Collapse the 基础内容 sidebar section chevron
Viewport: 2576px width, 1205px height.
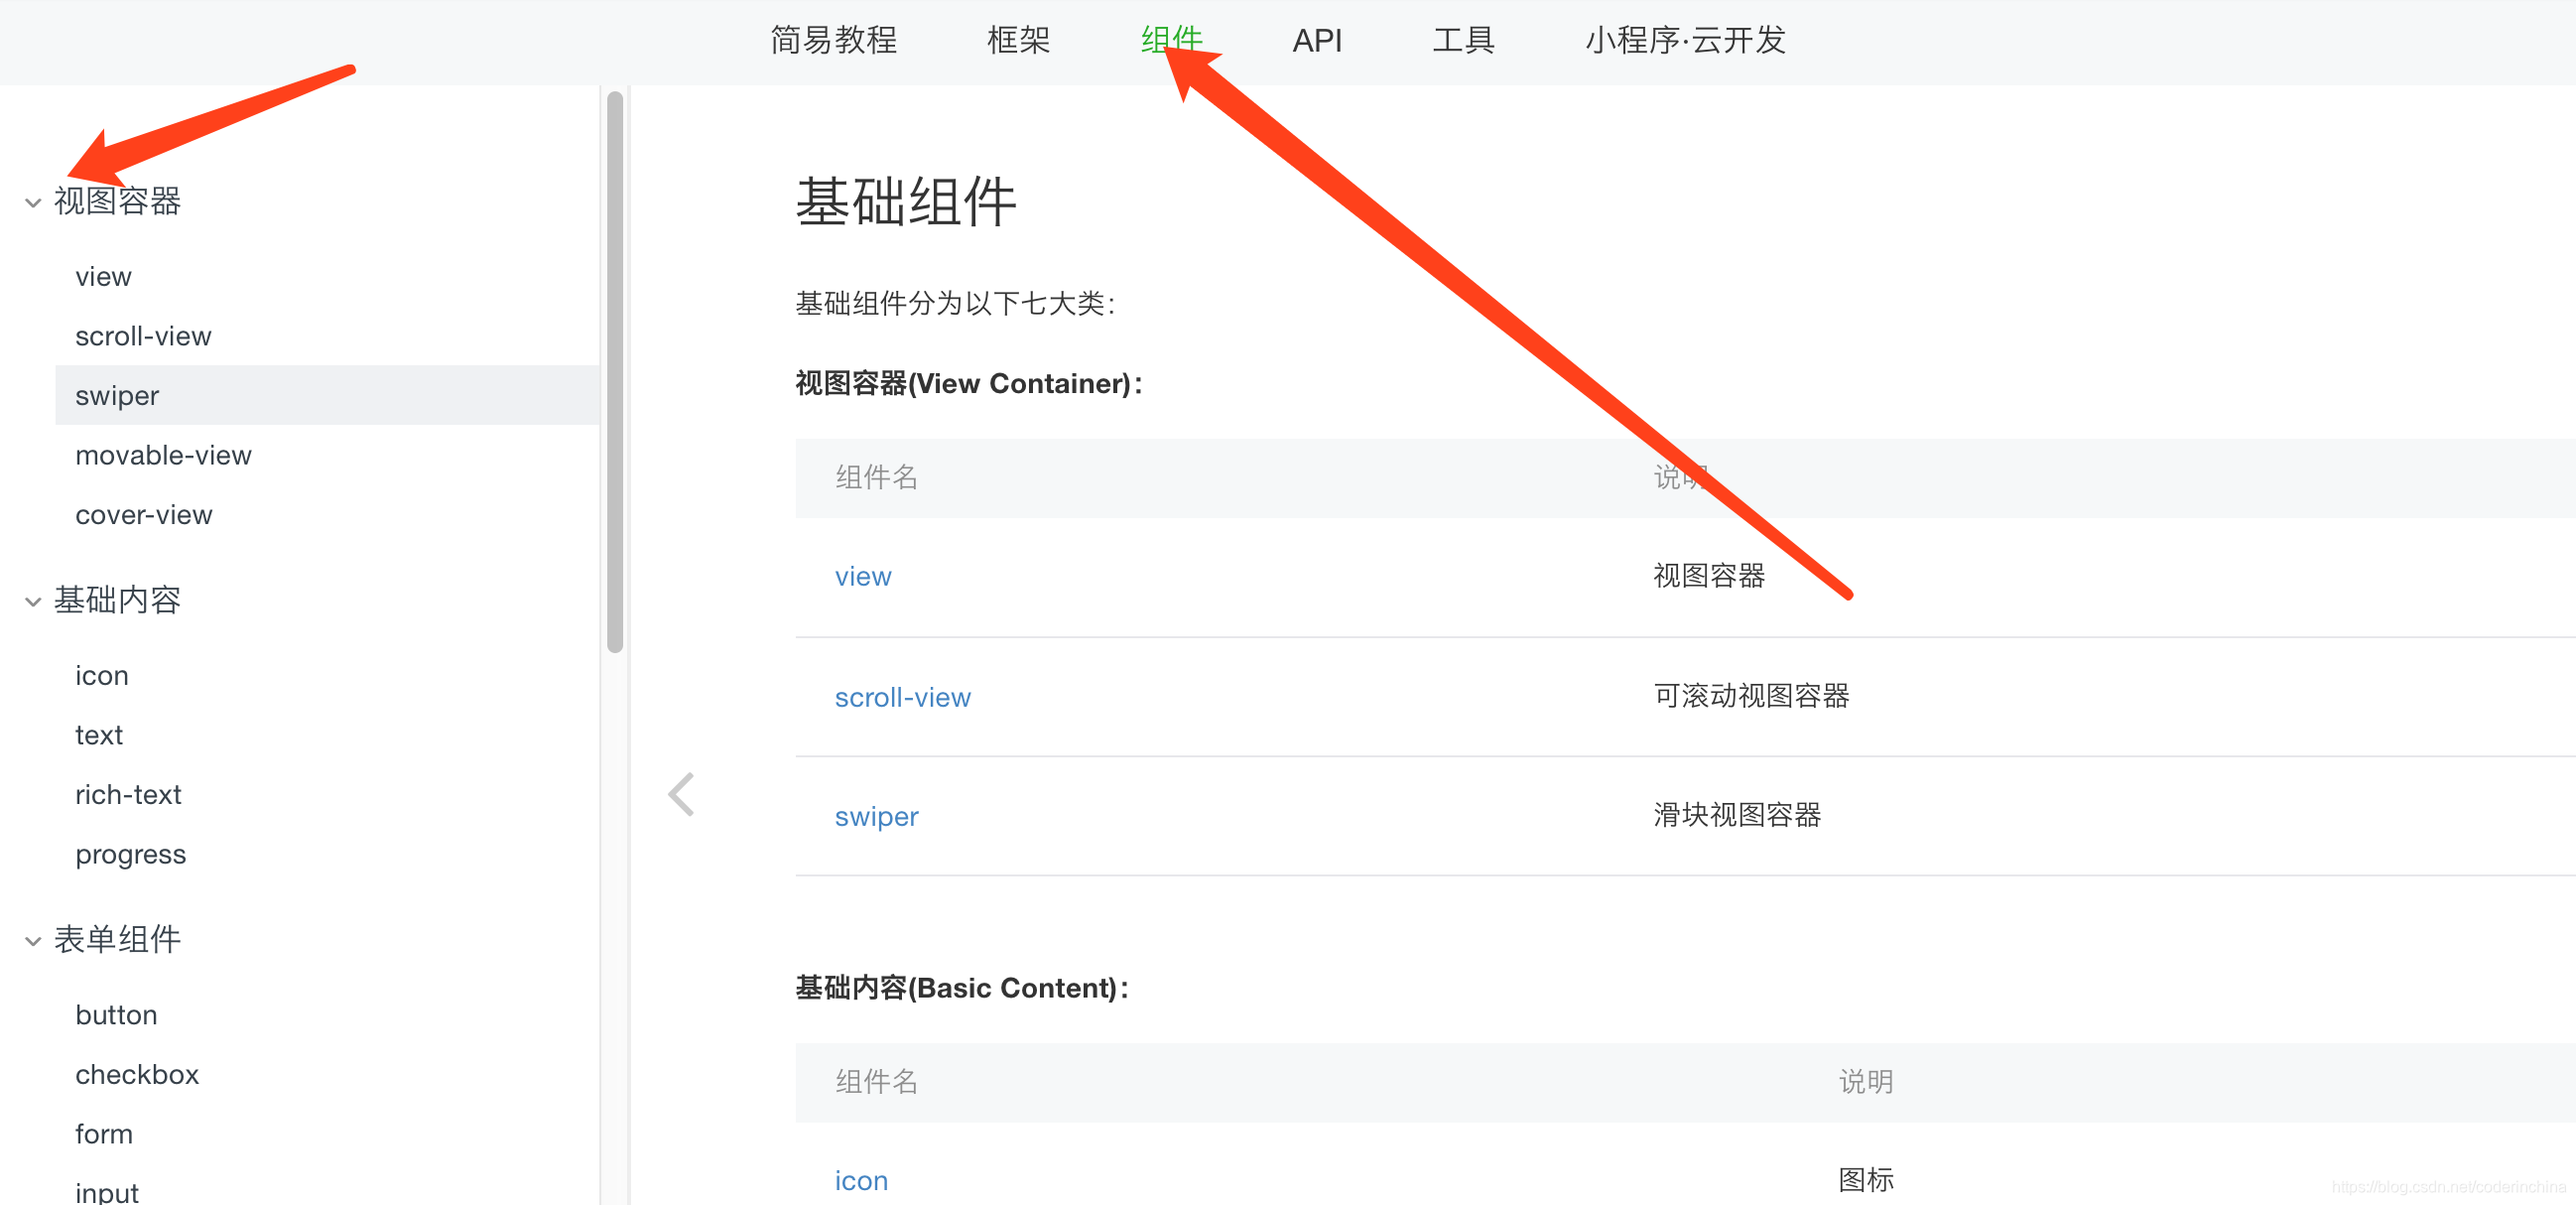click(33, 602)
